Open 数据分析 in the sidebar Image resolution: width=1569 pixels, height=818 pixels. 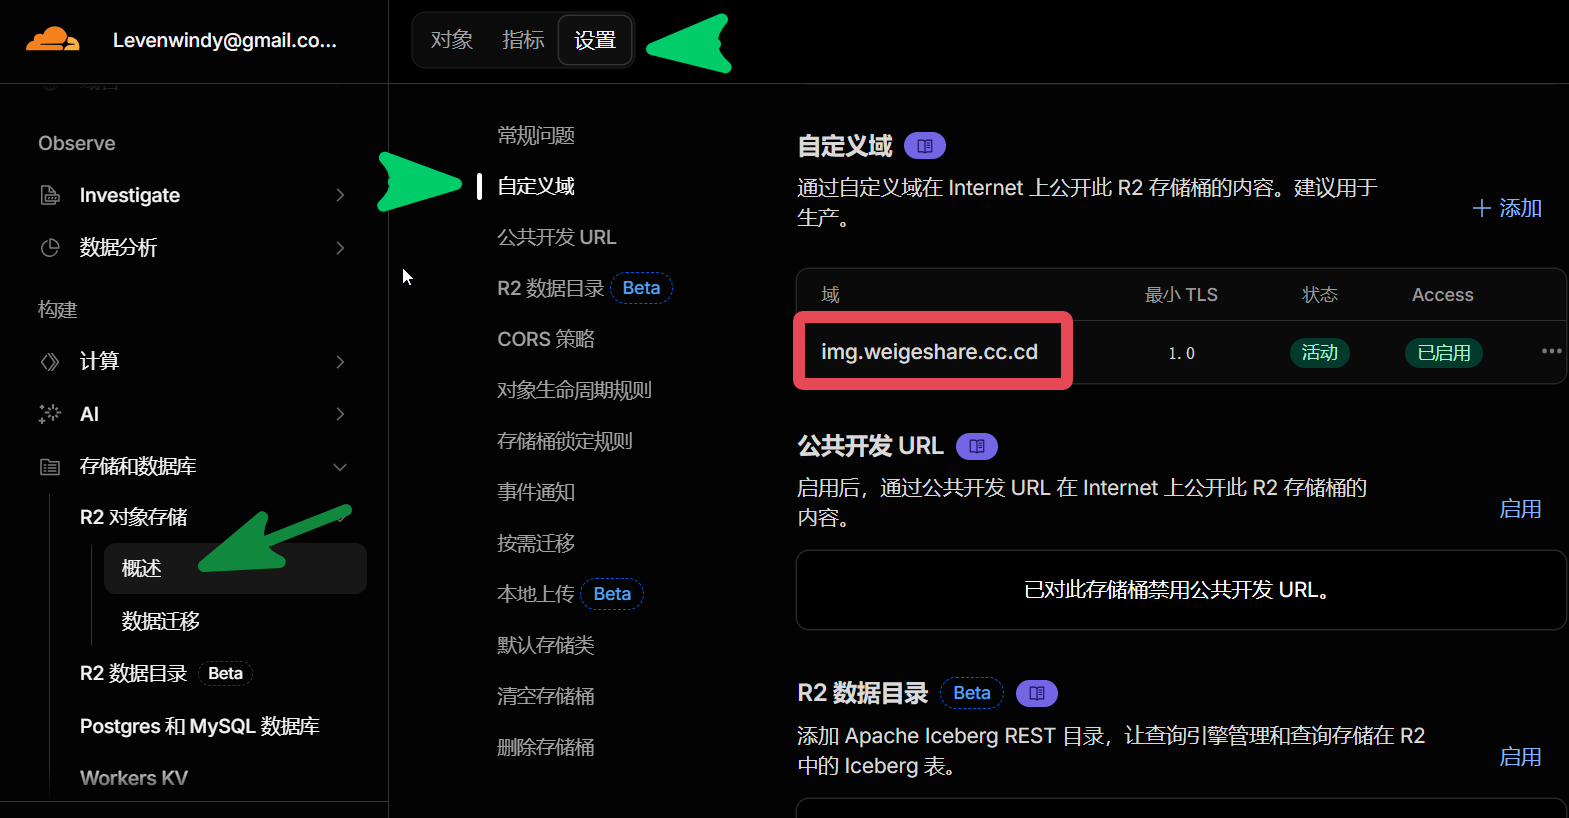[118, 247]
